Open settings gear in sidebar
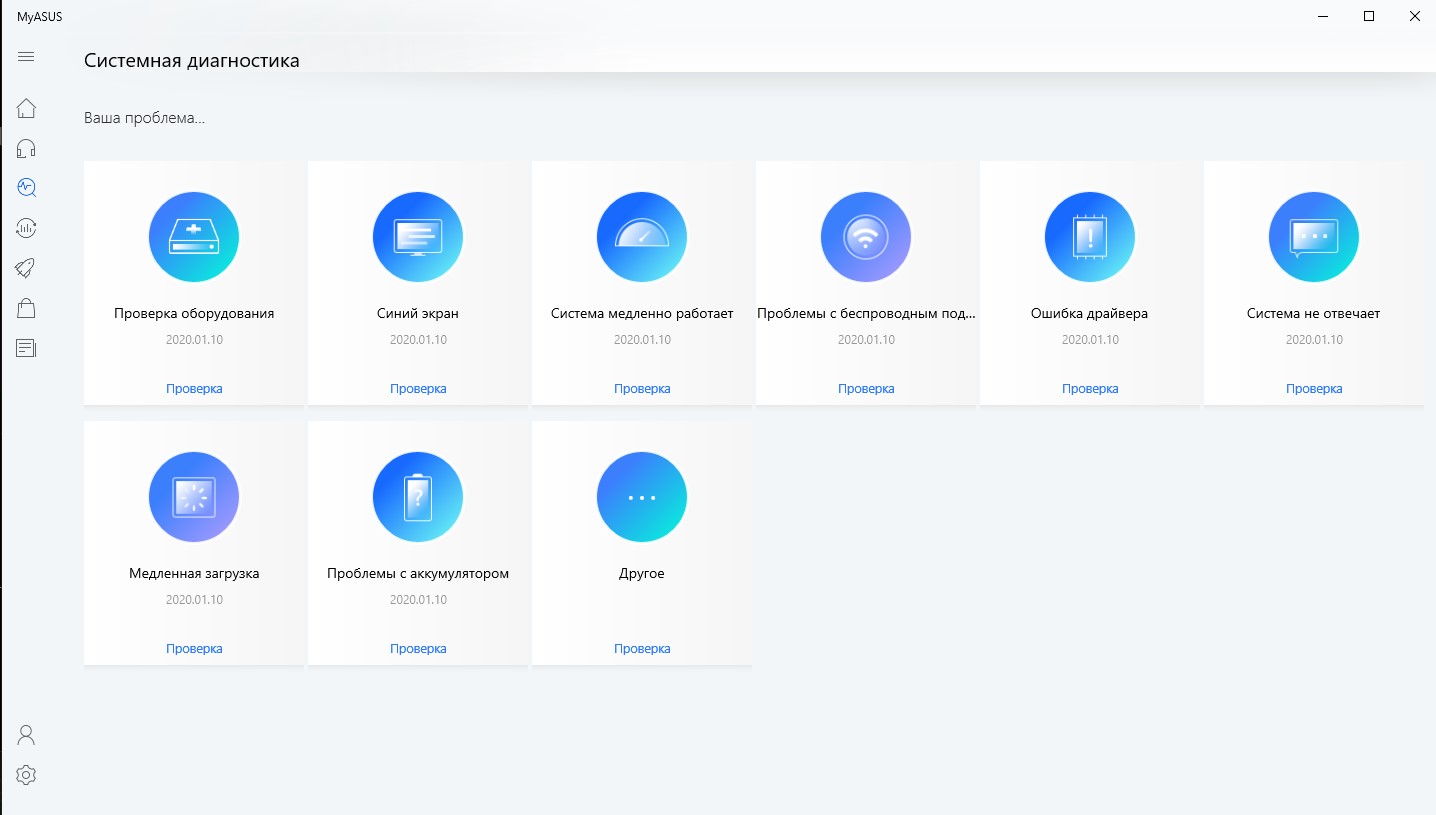Screen dimensions: 1436x815 pos(26,775)
